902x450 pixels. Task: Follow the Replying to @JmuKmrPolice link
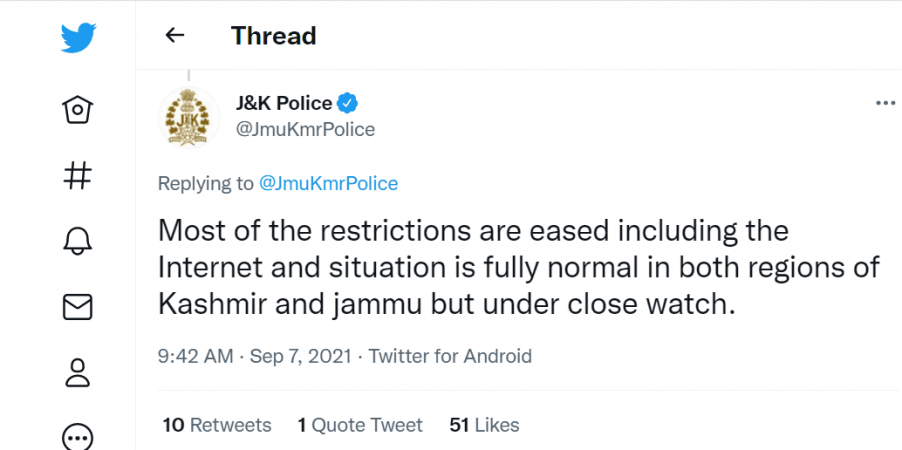pos(328,184)
